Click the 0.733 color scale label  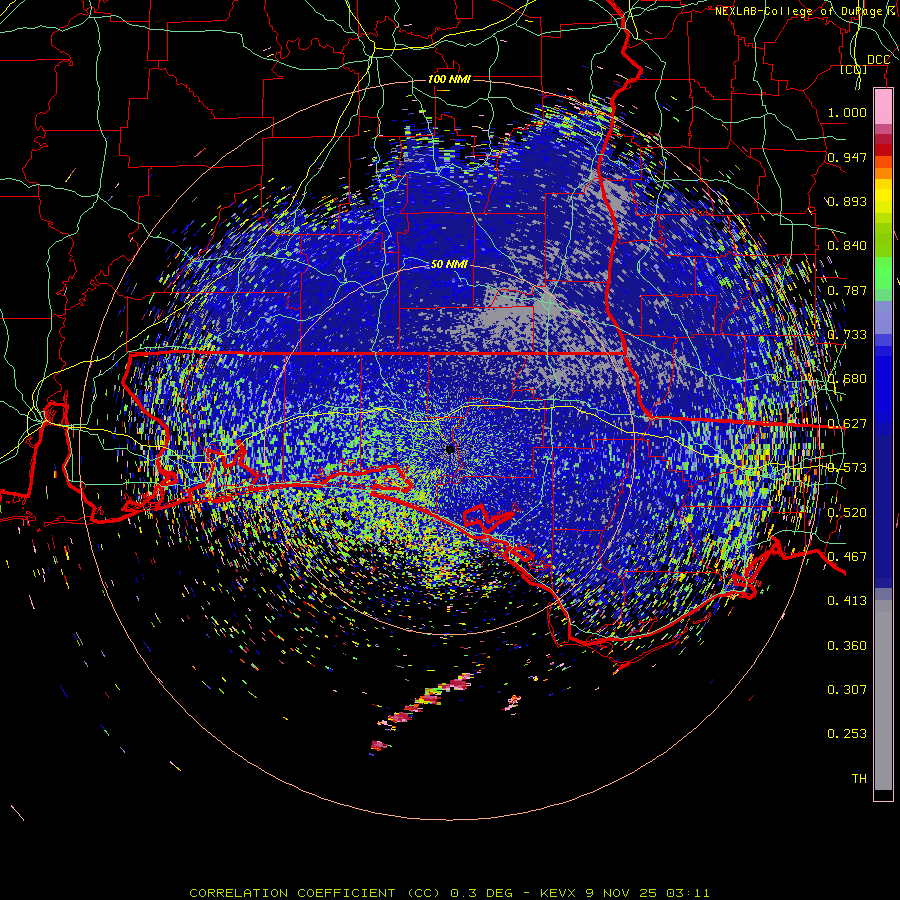[x=847, y=334]
